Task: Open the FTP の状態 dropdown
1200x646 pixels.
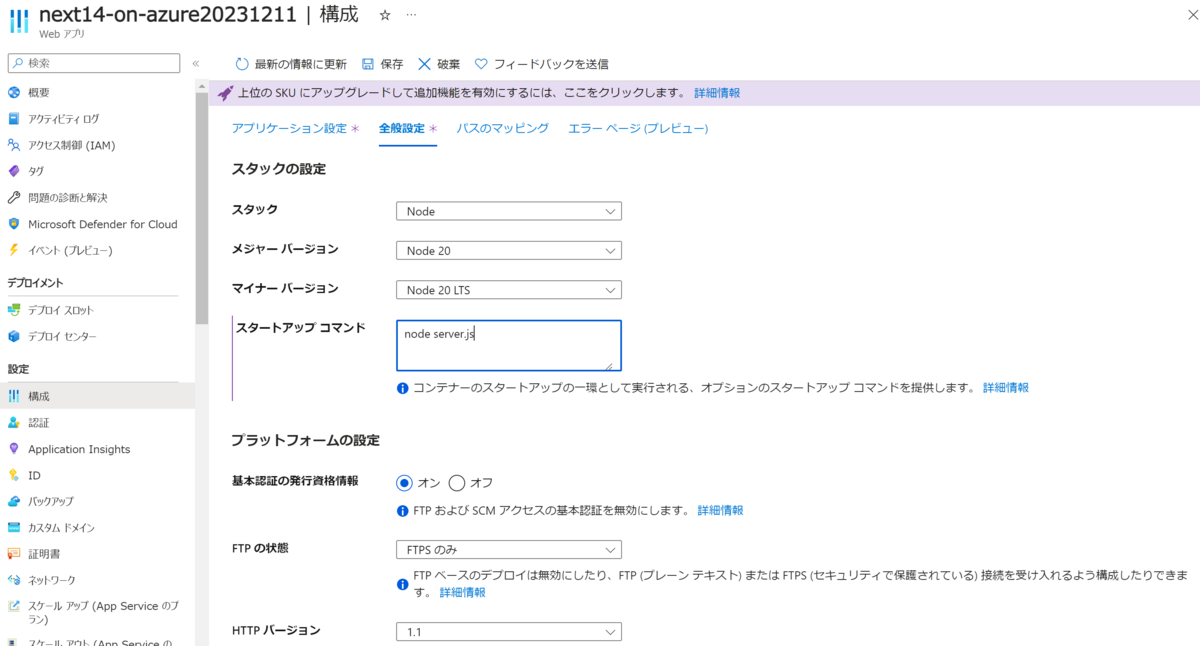Action: 509,549
